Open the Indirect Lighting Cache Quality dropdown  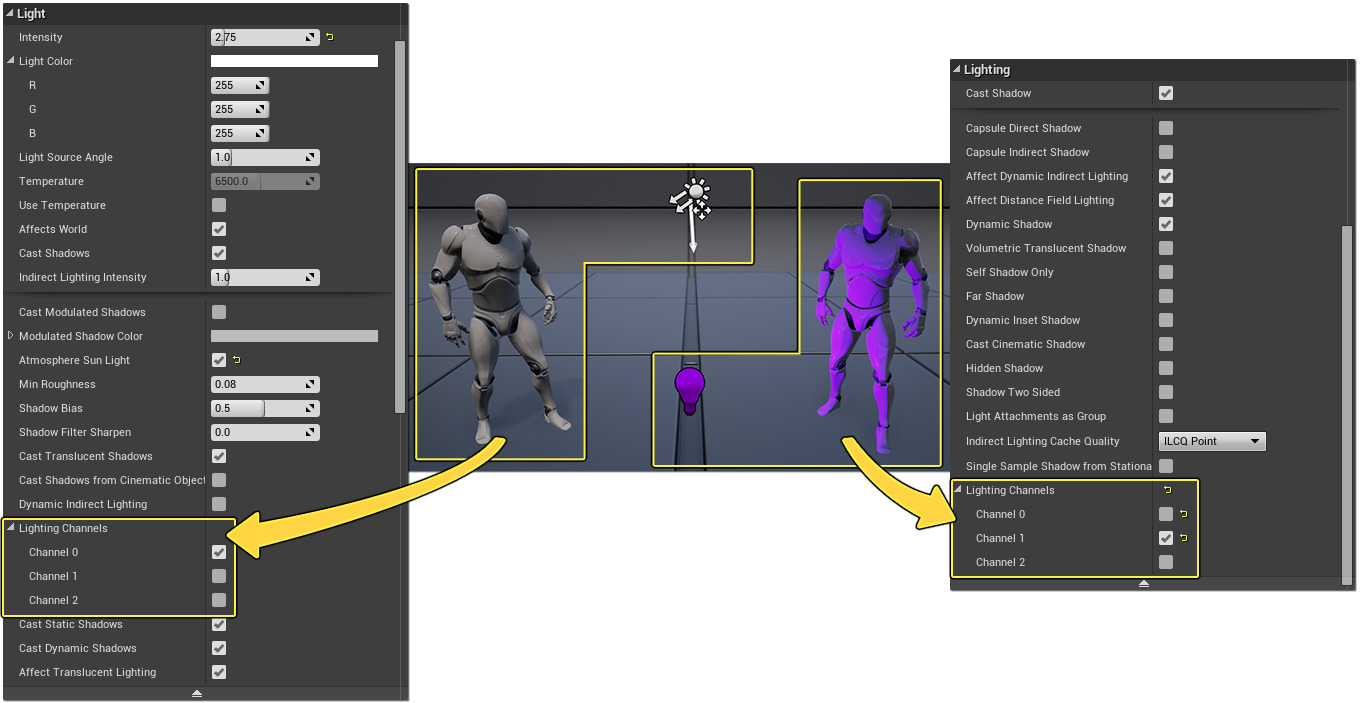coord(1212,441)
